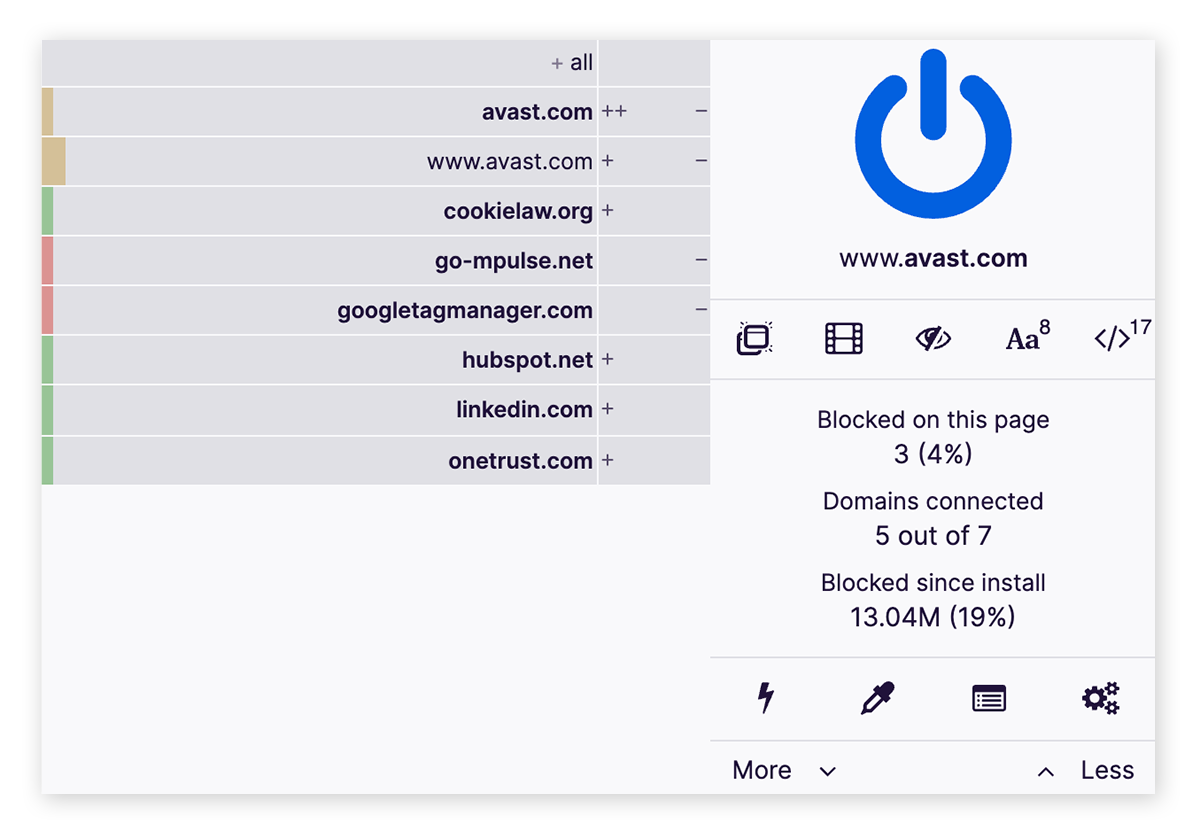Select the element zapper tool
Image resolution: width=1200 pixels, height=839 pixels.
[765, 697]
